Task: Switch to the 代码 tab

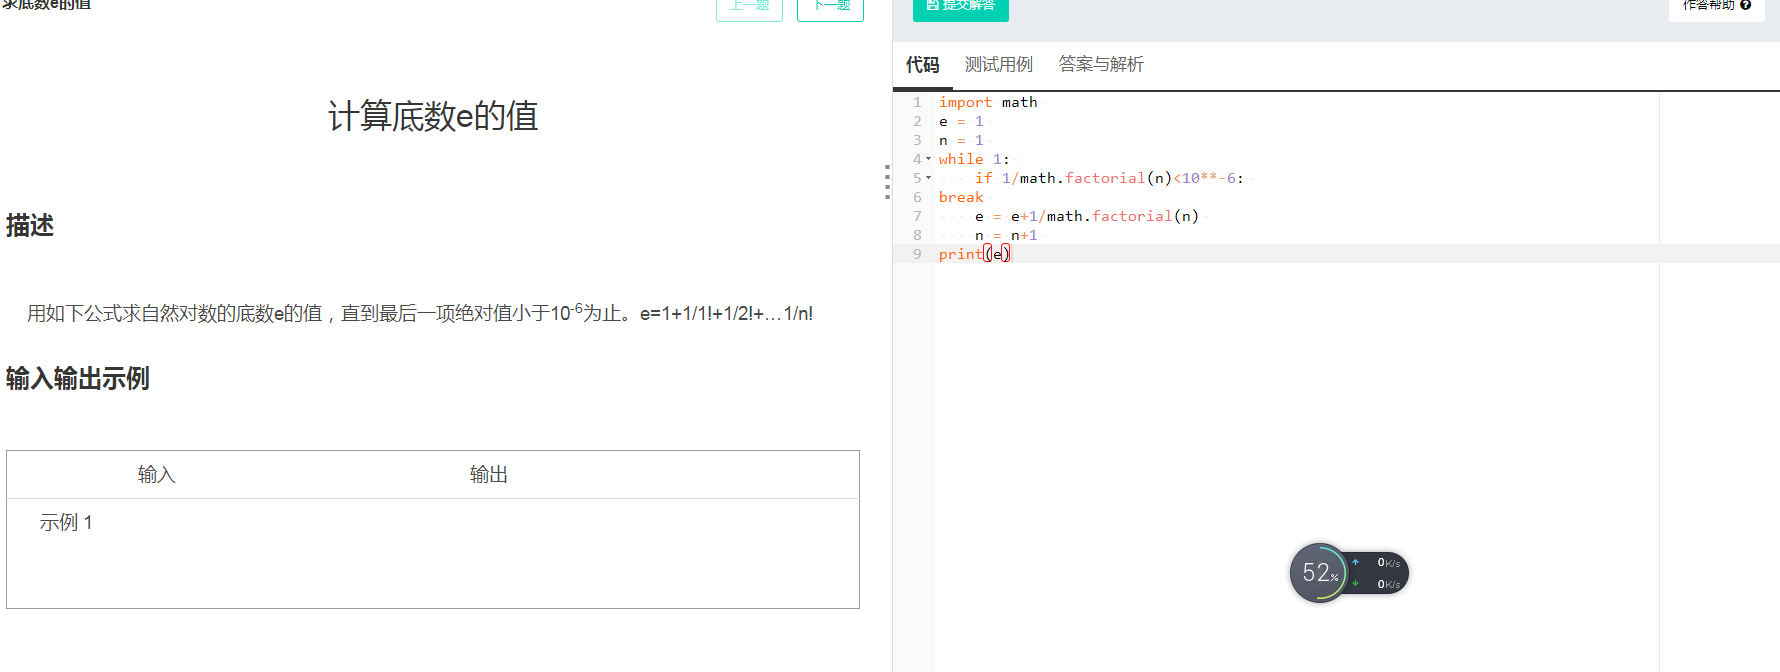Action: click(x=922, y=65)
